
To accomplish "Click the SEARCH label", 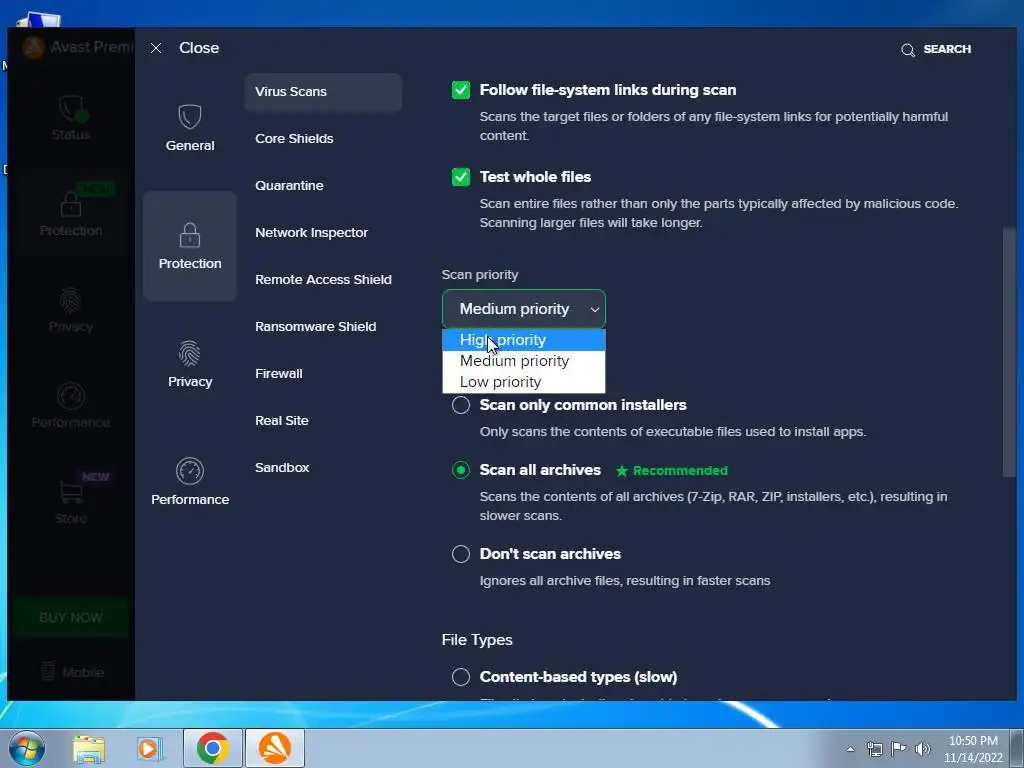I will pyautogui.click(x=947, y=49).
